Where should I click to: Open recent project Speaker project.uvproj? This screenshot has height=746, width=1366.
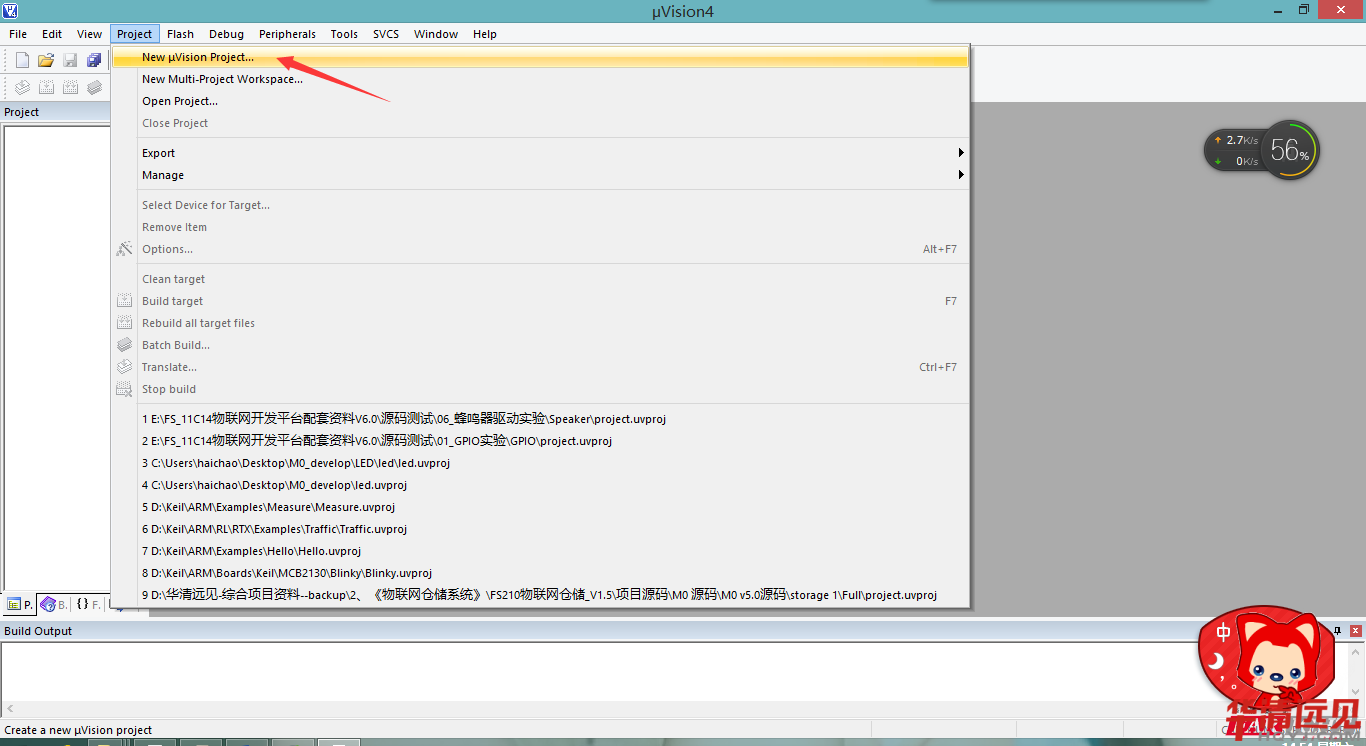404,419
